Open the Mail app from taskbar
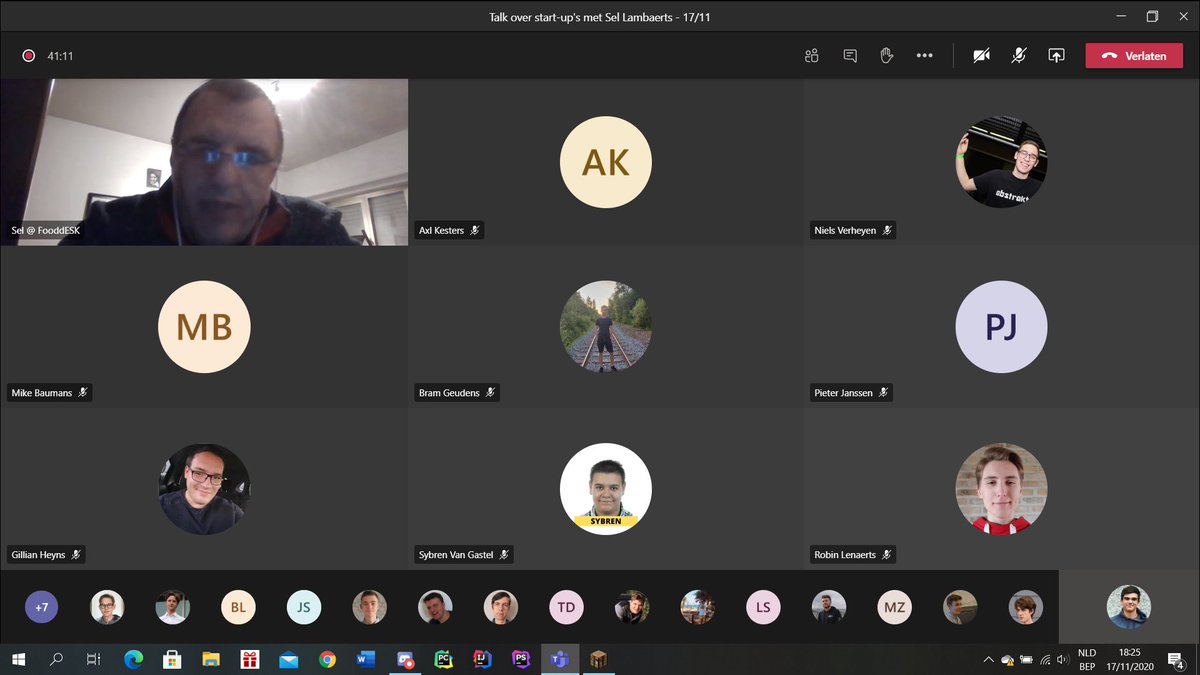Image resolution: width=1200 pixels, height=675 pixels. (289, 659)
